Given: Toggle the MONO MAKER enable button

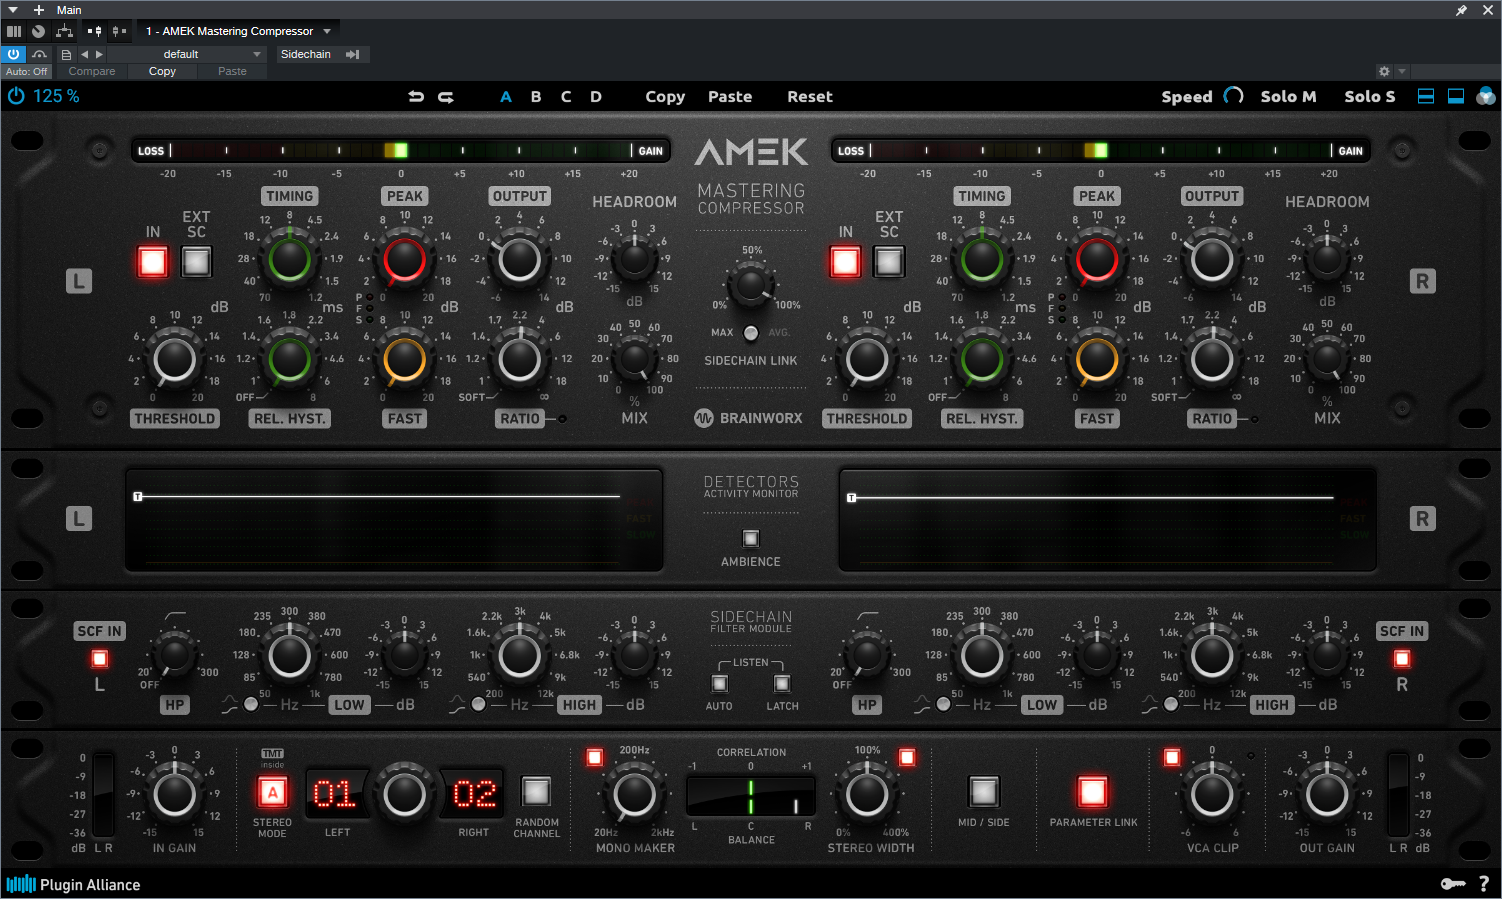Looking at the screenshot, I should [x=595, y=757].
